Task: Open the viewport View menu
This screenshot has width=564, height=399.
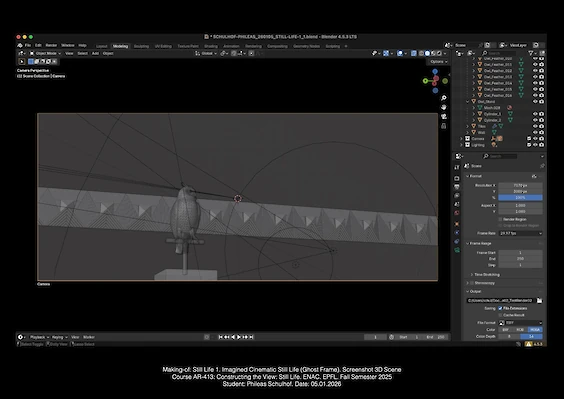Action: 69,53
